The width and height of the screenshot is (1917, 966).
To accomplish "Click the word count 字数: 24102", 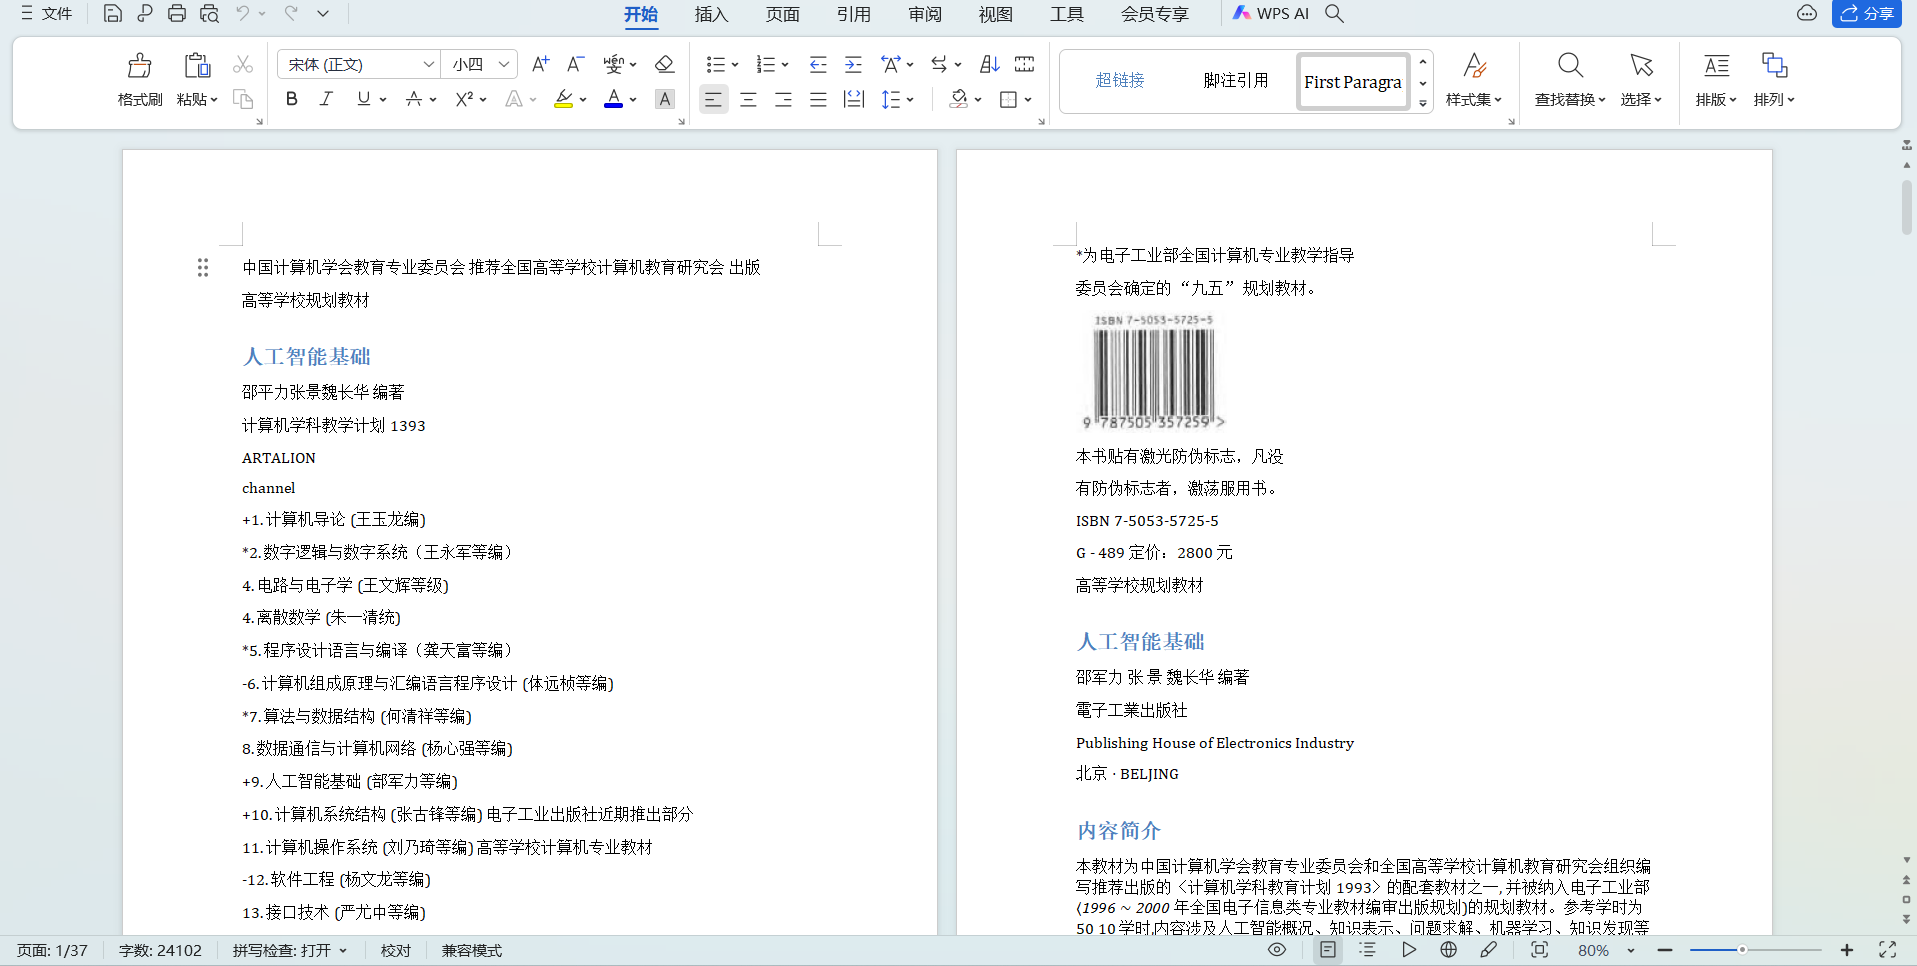I will (160, 950).
